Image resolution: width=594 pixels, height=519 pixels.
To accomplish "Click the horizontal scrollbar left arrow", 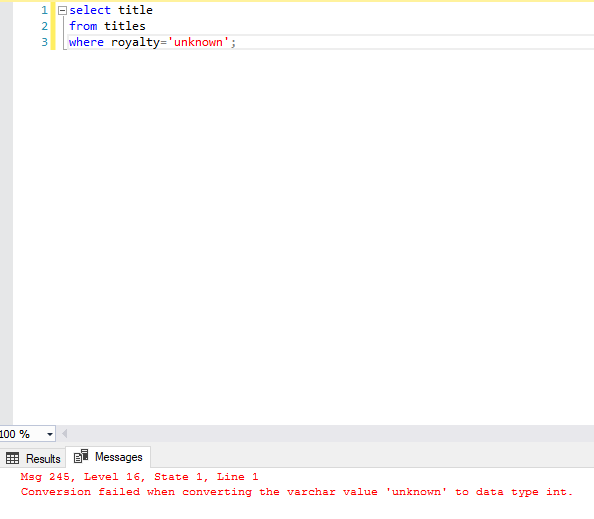I will [x=64, y=433].
